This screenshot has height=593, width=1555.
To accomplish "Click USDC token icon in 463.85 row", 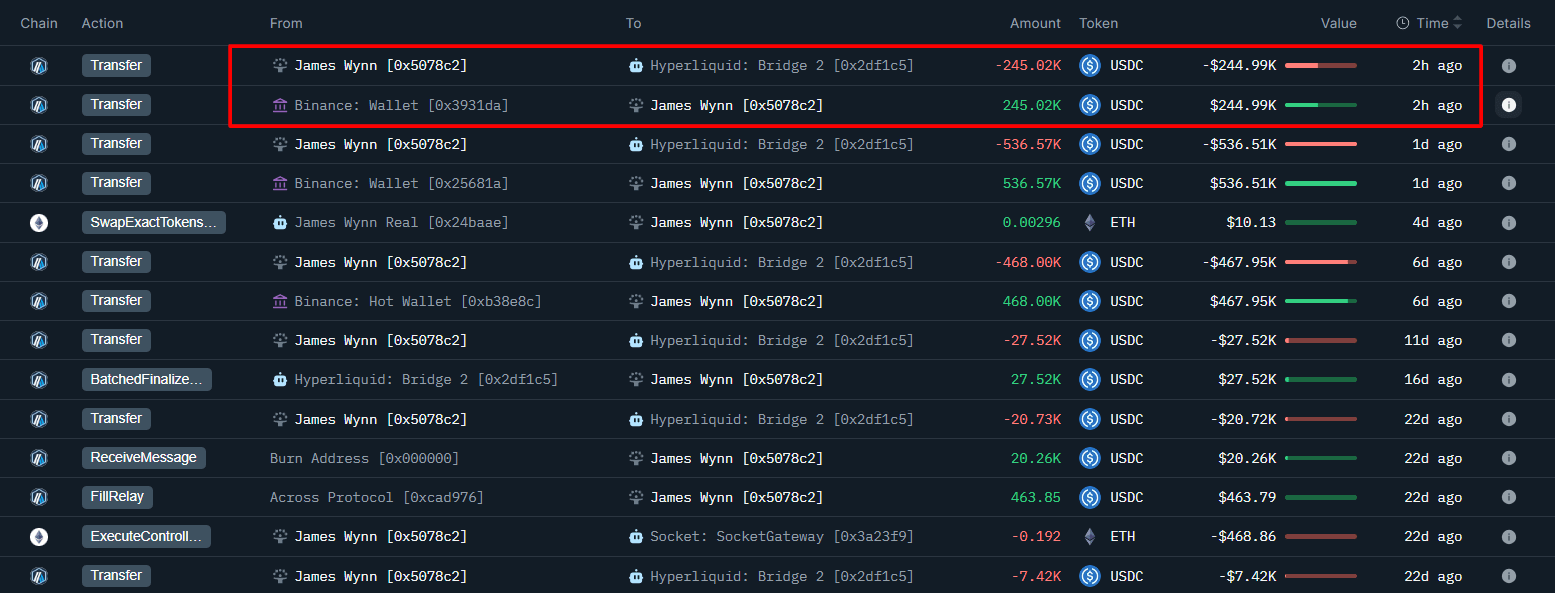I will point(1090,497).
